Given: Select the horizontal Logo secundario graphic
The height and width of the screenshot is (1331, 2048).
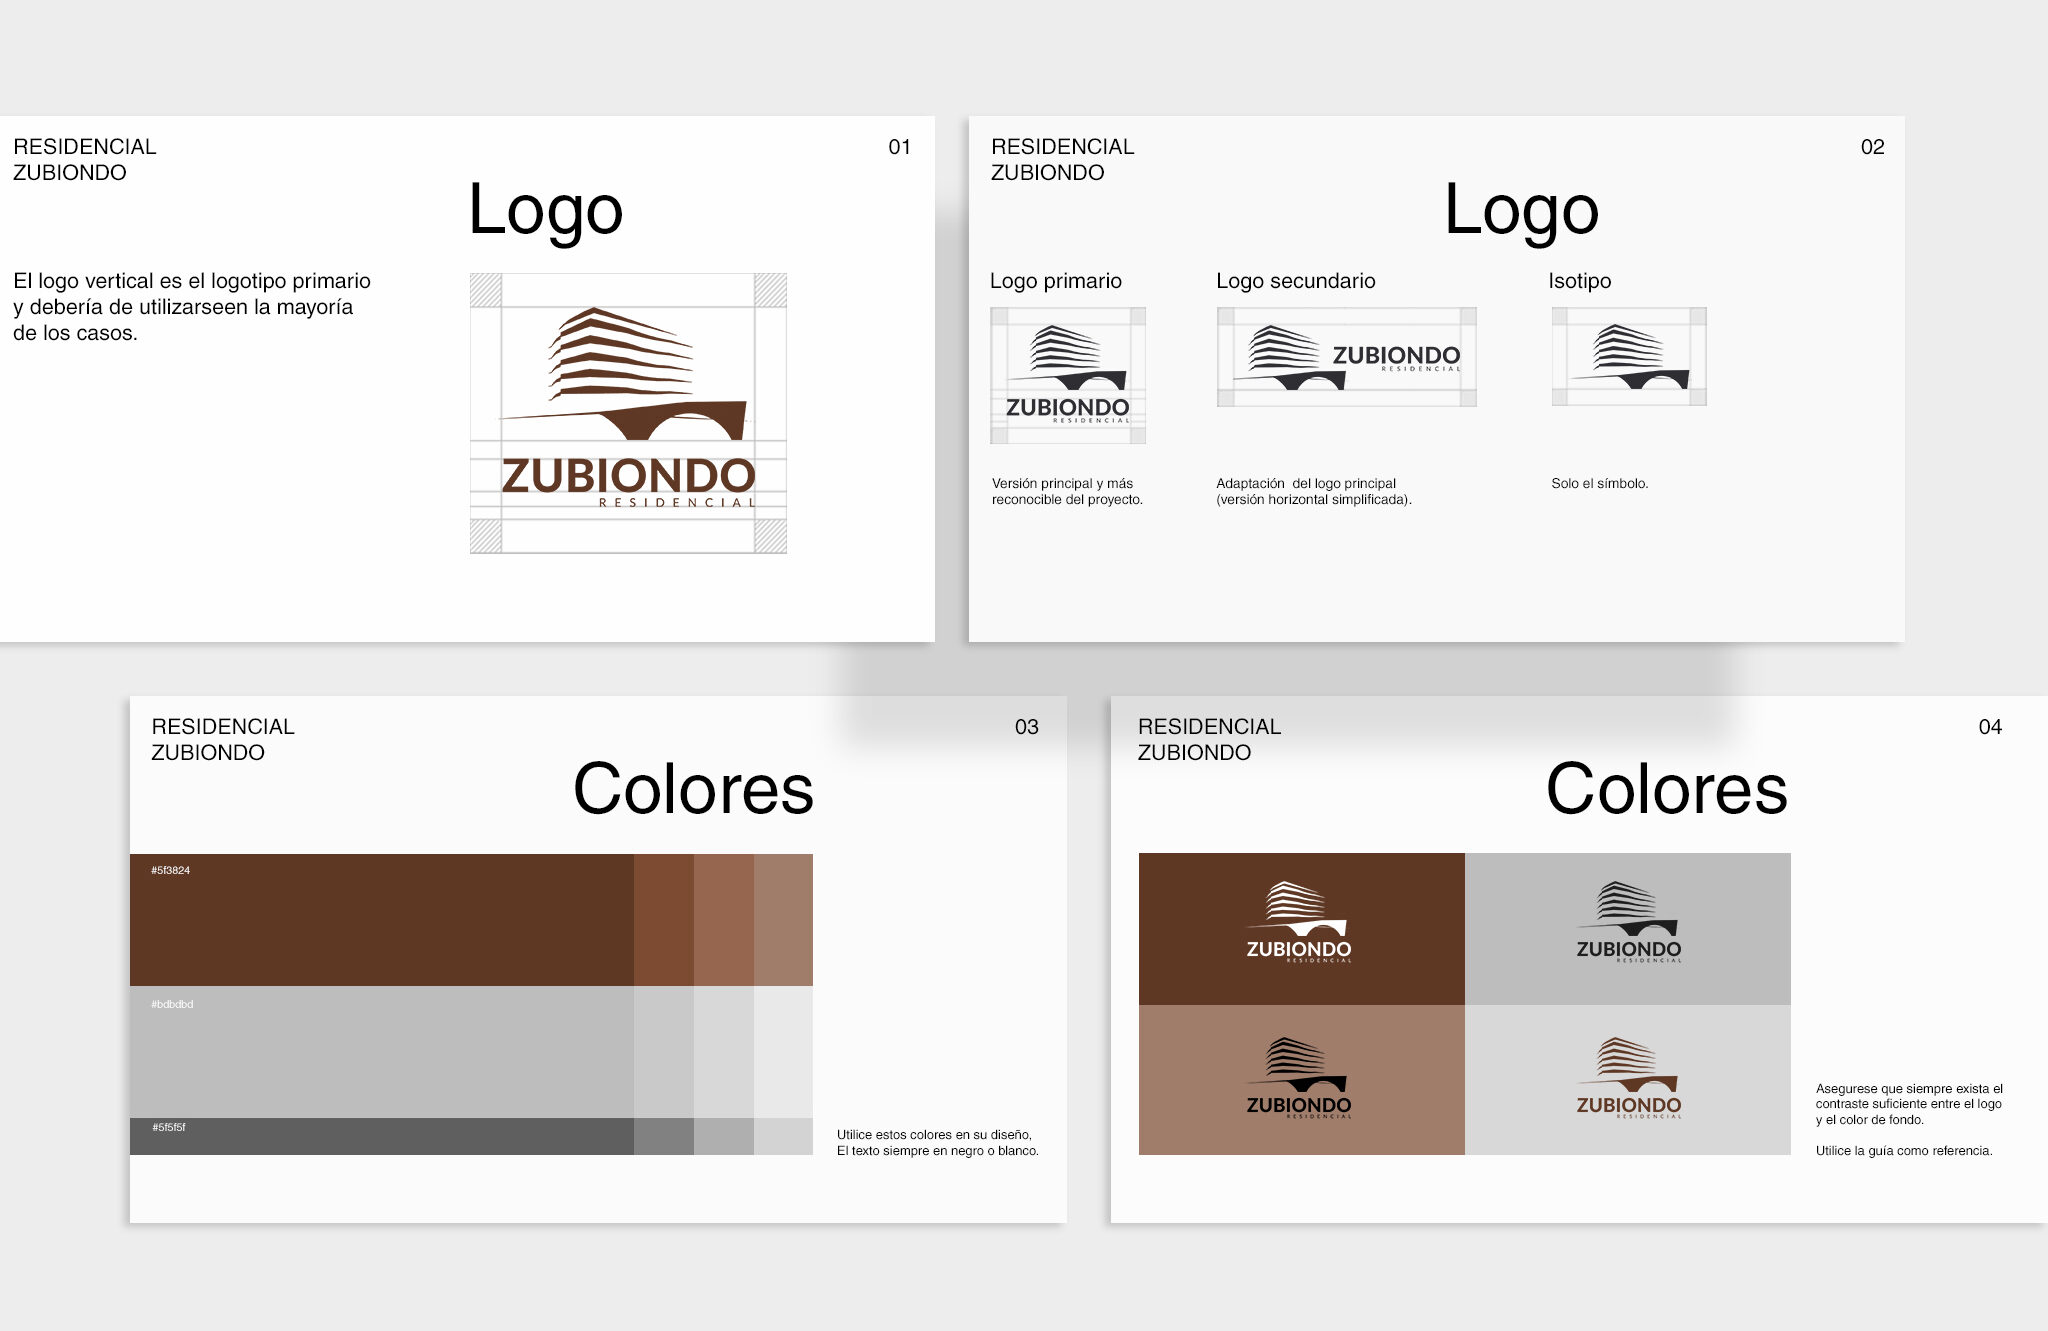Looking at the screenshot, I should click(1346, 357).
